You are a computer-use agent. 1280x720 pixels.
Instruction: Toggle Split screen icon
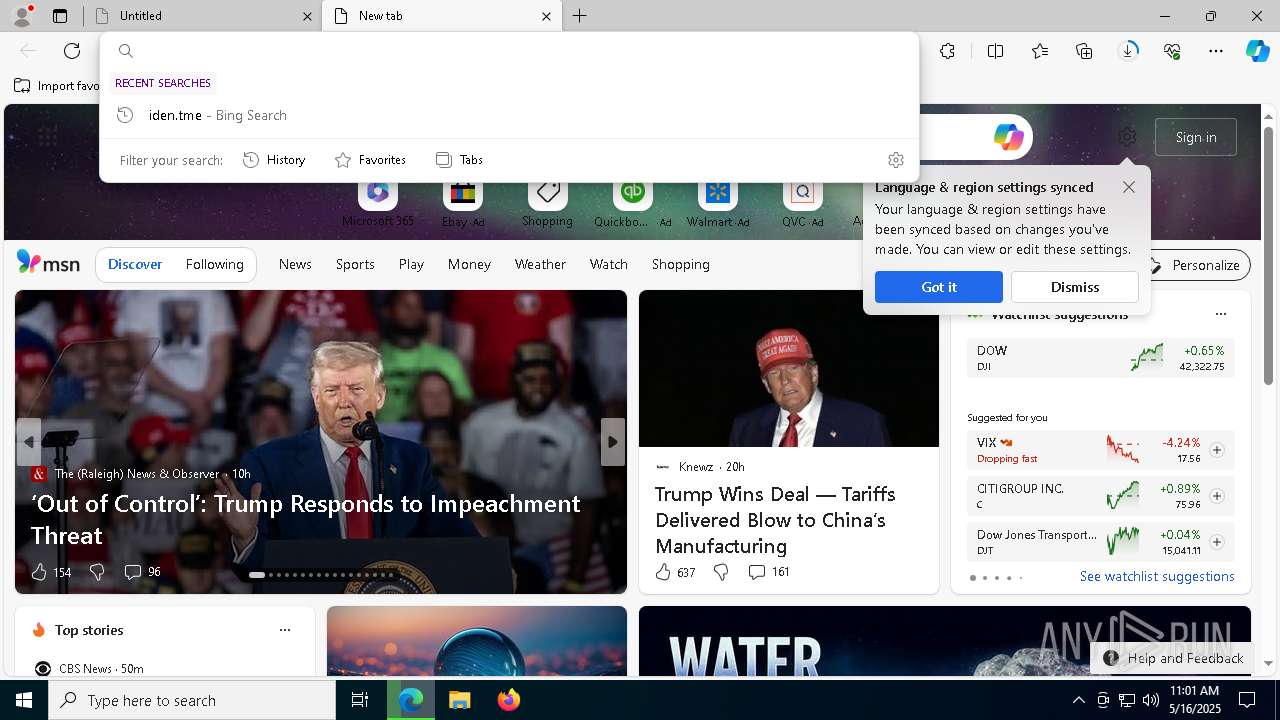coord(995,51)
